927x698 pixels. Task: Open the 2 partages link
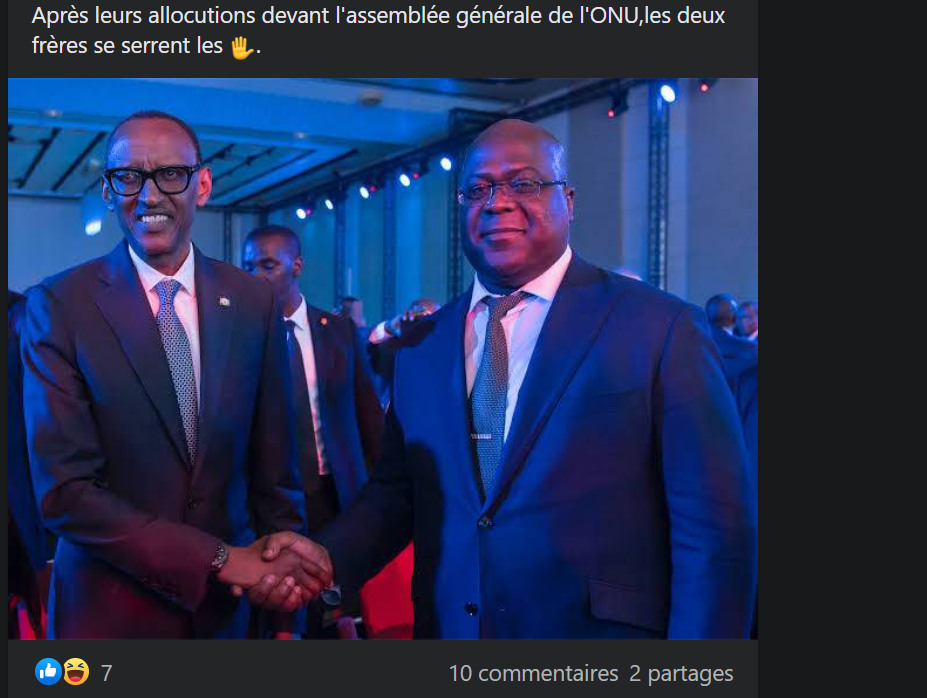click(681, 673)
